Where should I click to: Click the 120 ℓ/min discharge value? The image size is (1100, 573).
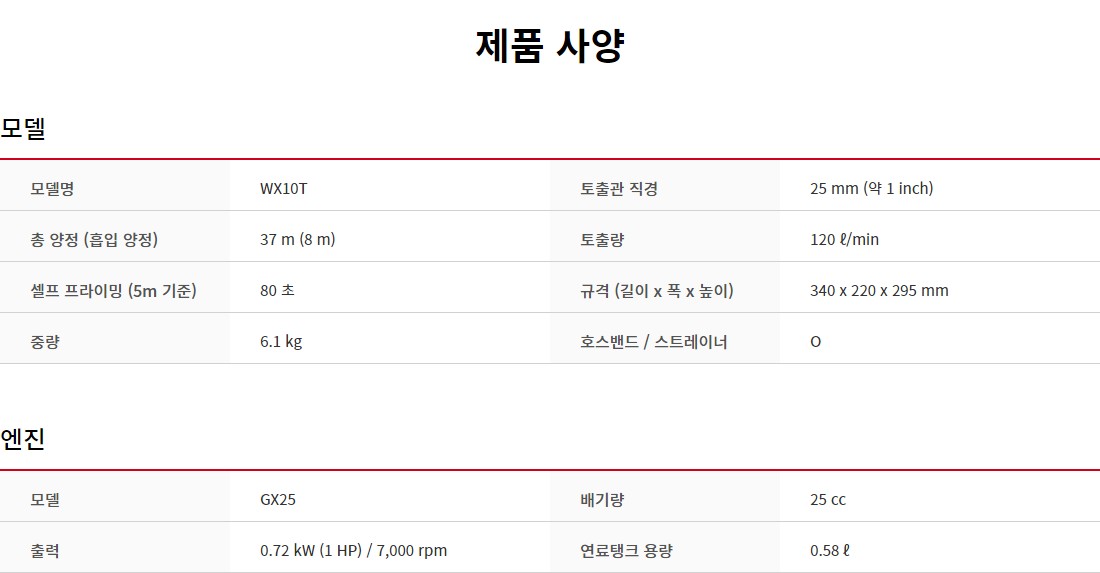click(x=844, y=239)
